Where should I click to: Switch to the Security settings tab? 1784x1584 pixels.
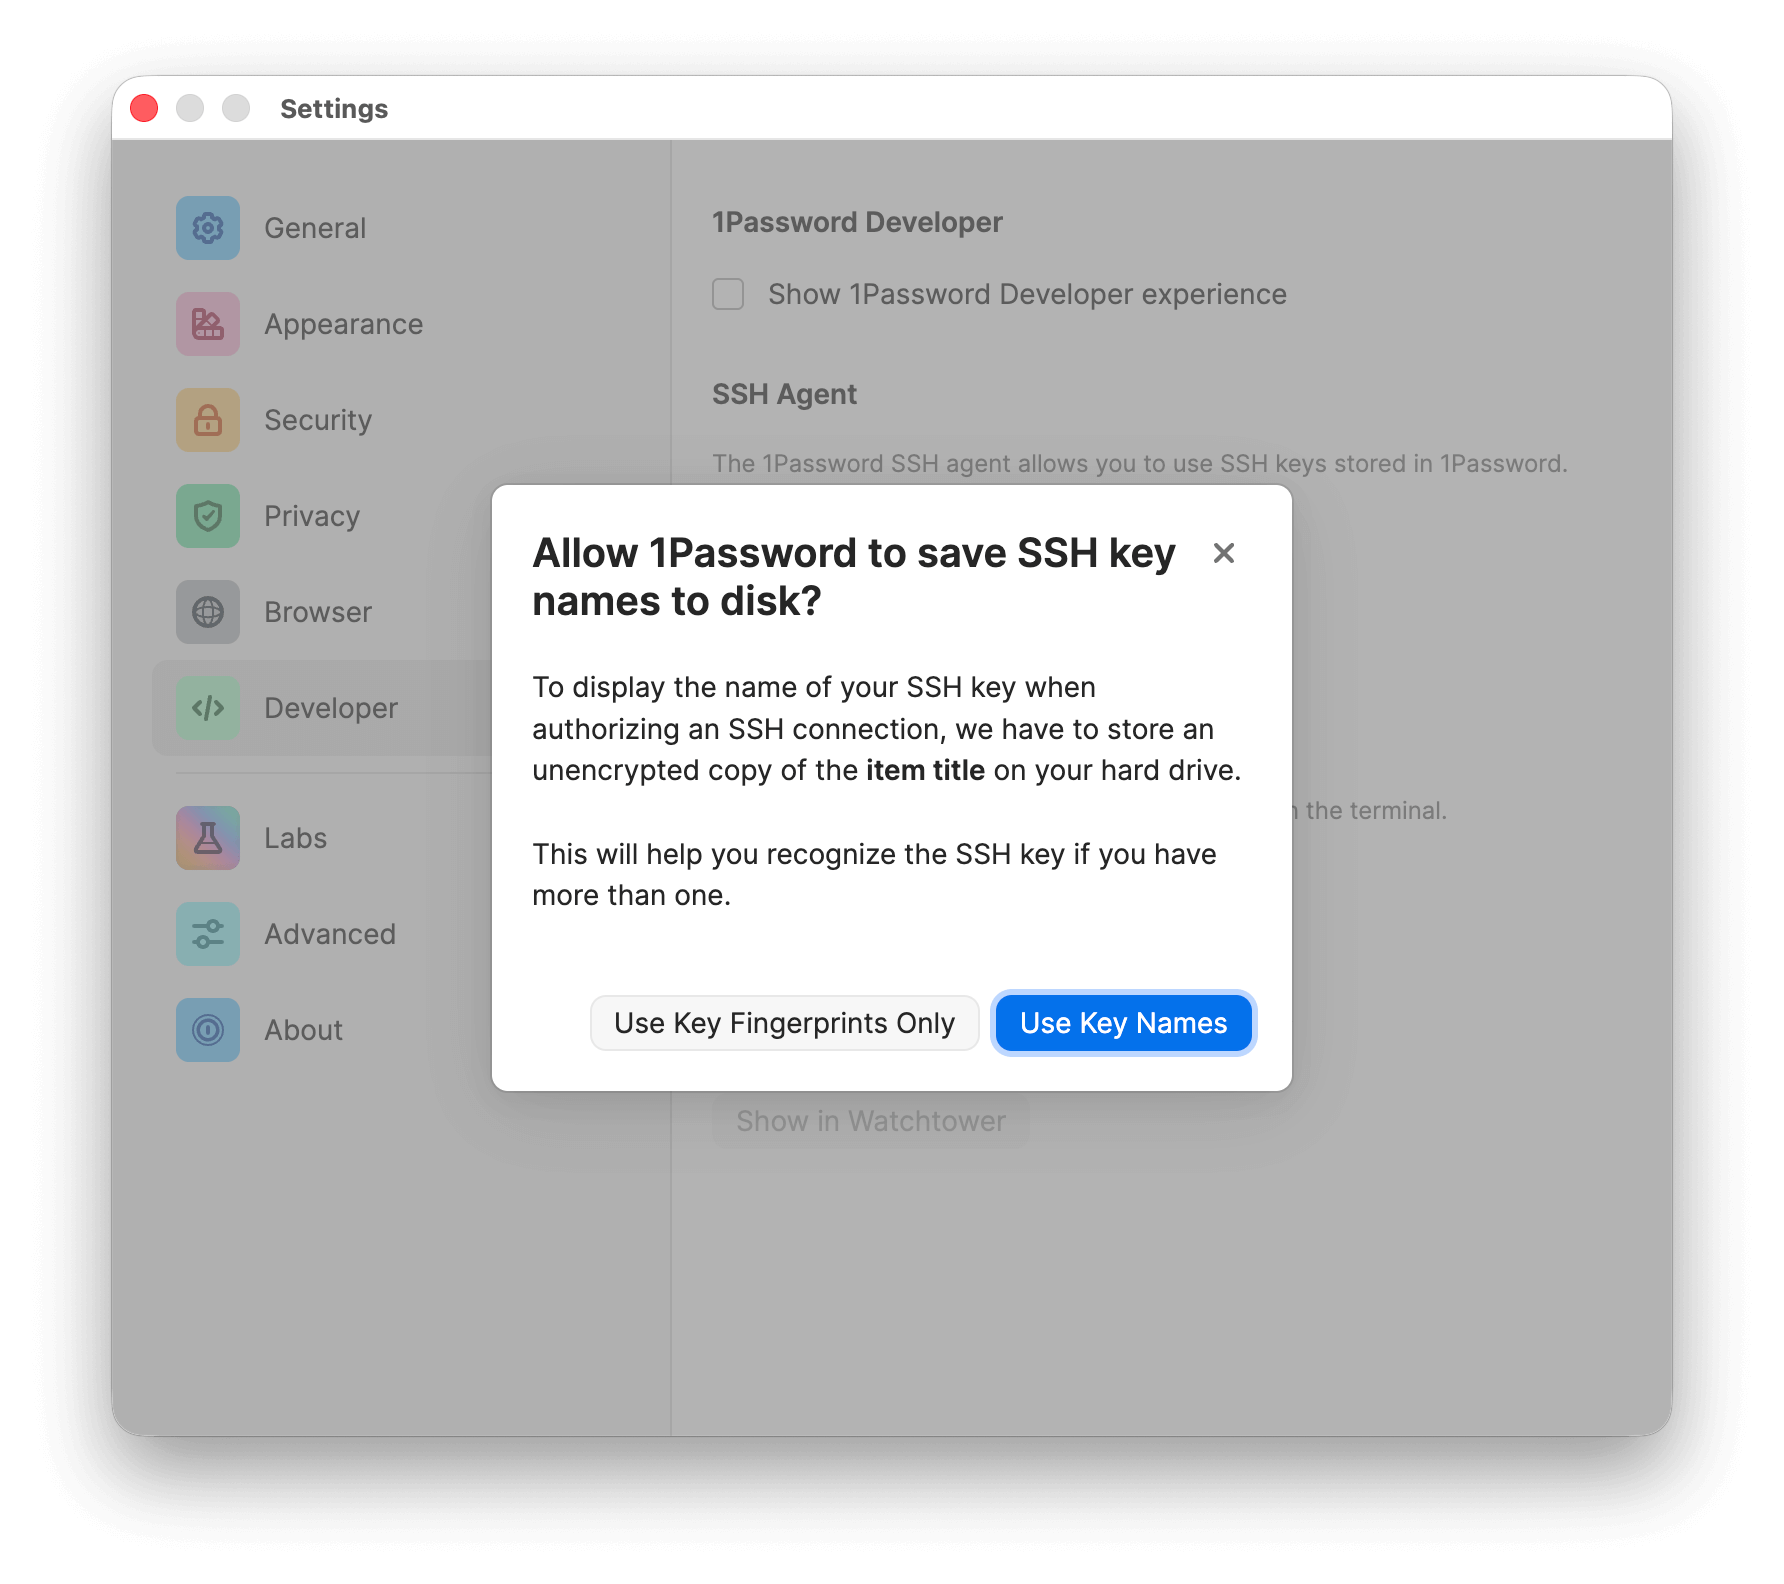tap(318, 420)
